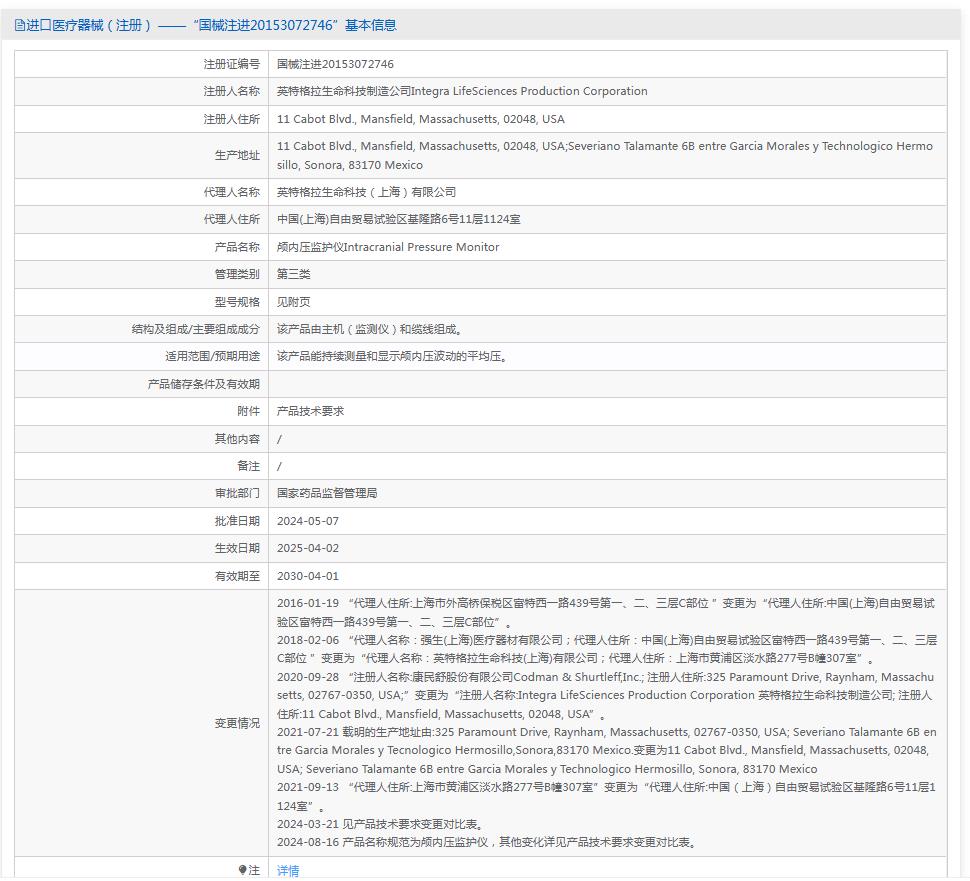Click the 注册证编号 label
970x881 pixels.
tap(232, 64)
